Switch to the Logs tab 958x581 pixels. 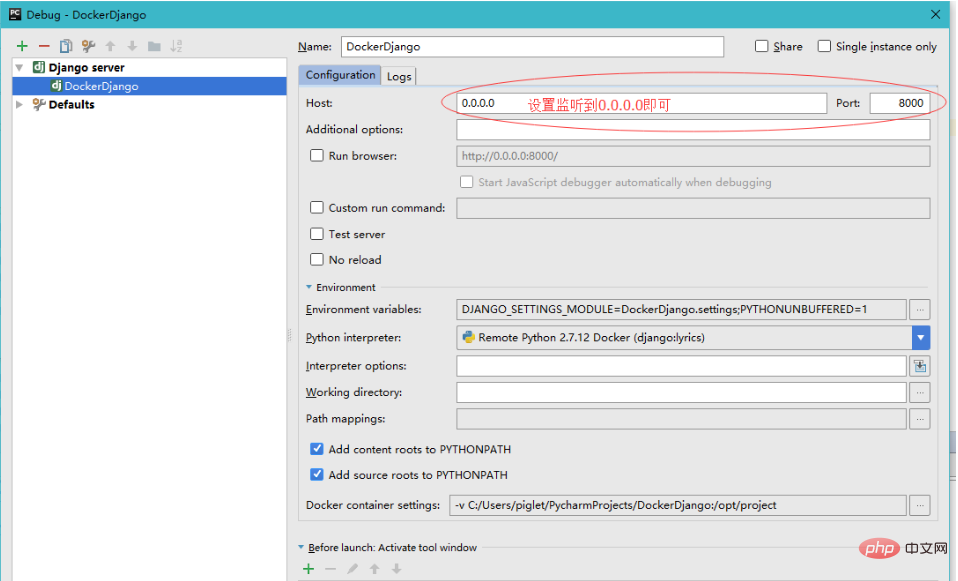399,76
